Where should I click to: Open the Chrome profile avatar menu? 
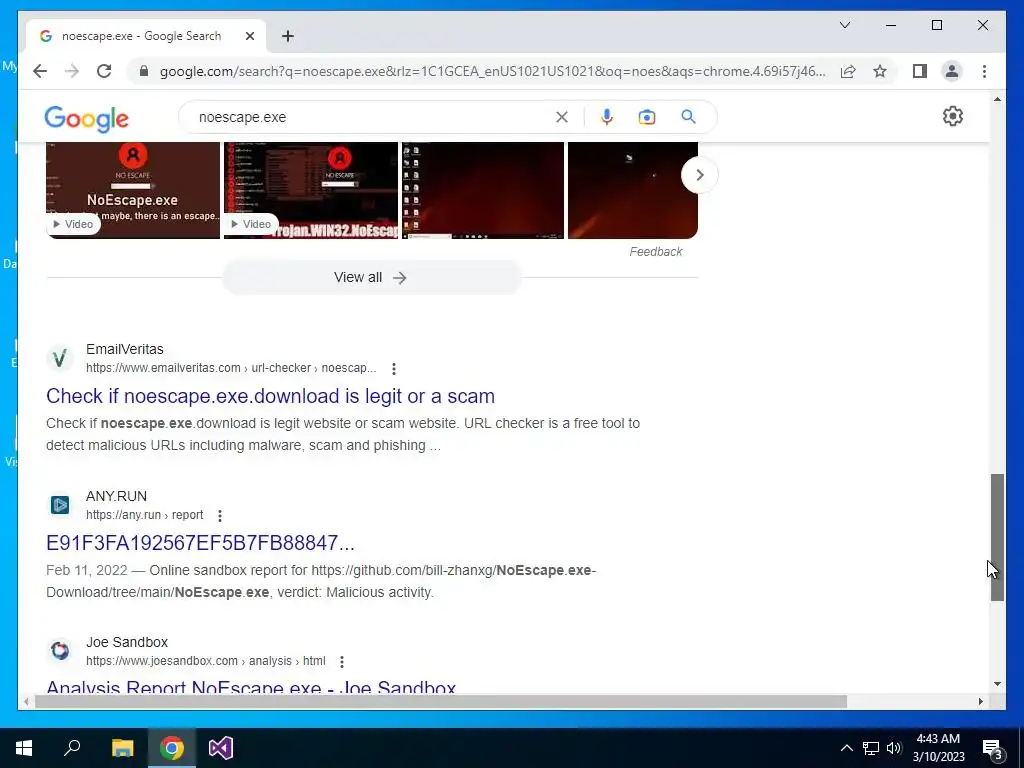[x=952, y=71]
